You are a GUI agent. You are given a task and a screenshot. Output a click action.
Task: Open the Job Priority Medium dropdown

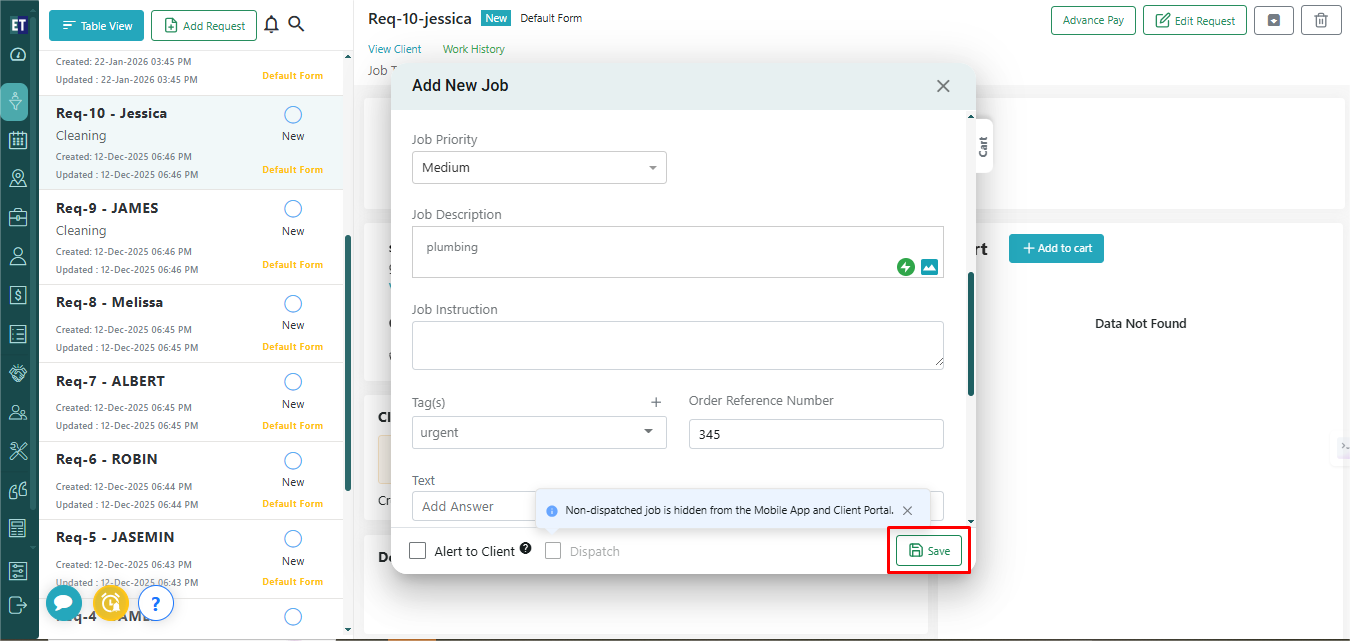[x=539, y=168]
